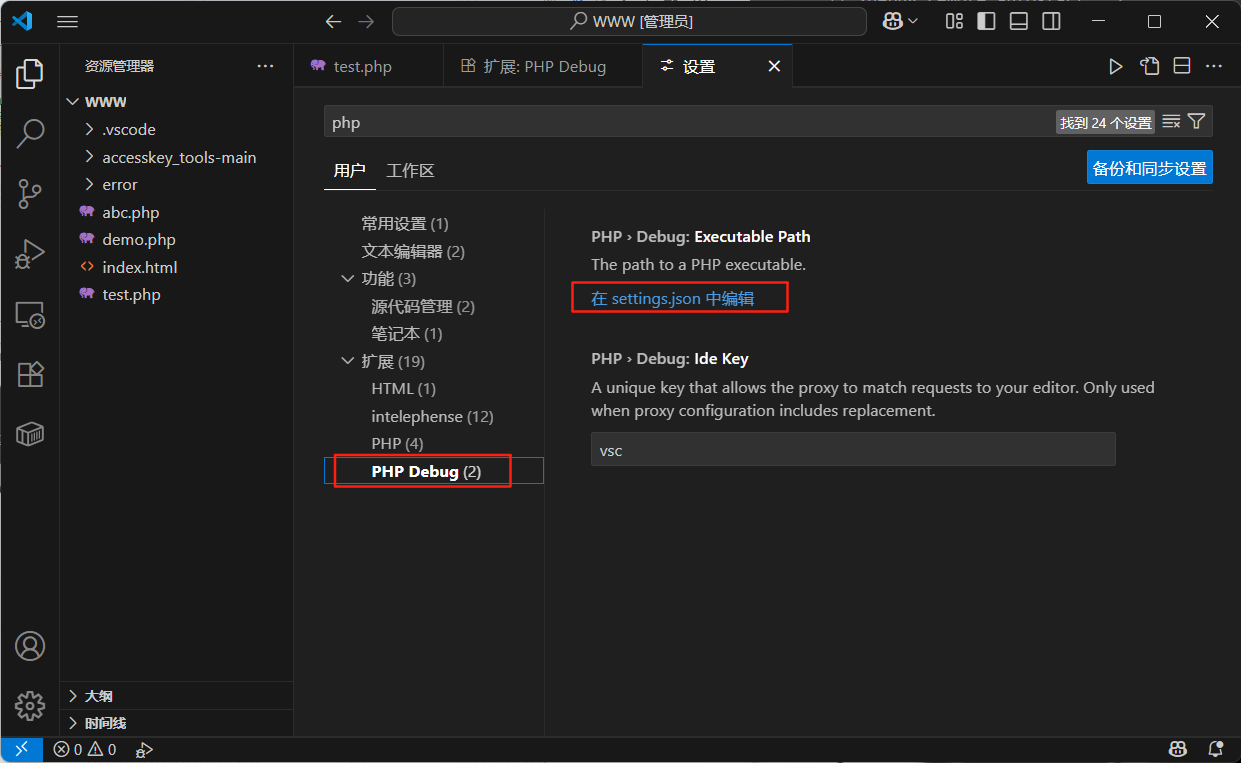This screenshot has height=763, width=1241.
Task: Open the Explorer view in activity bar
Action: (30, 73)
